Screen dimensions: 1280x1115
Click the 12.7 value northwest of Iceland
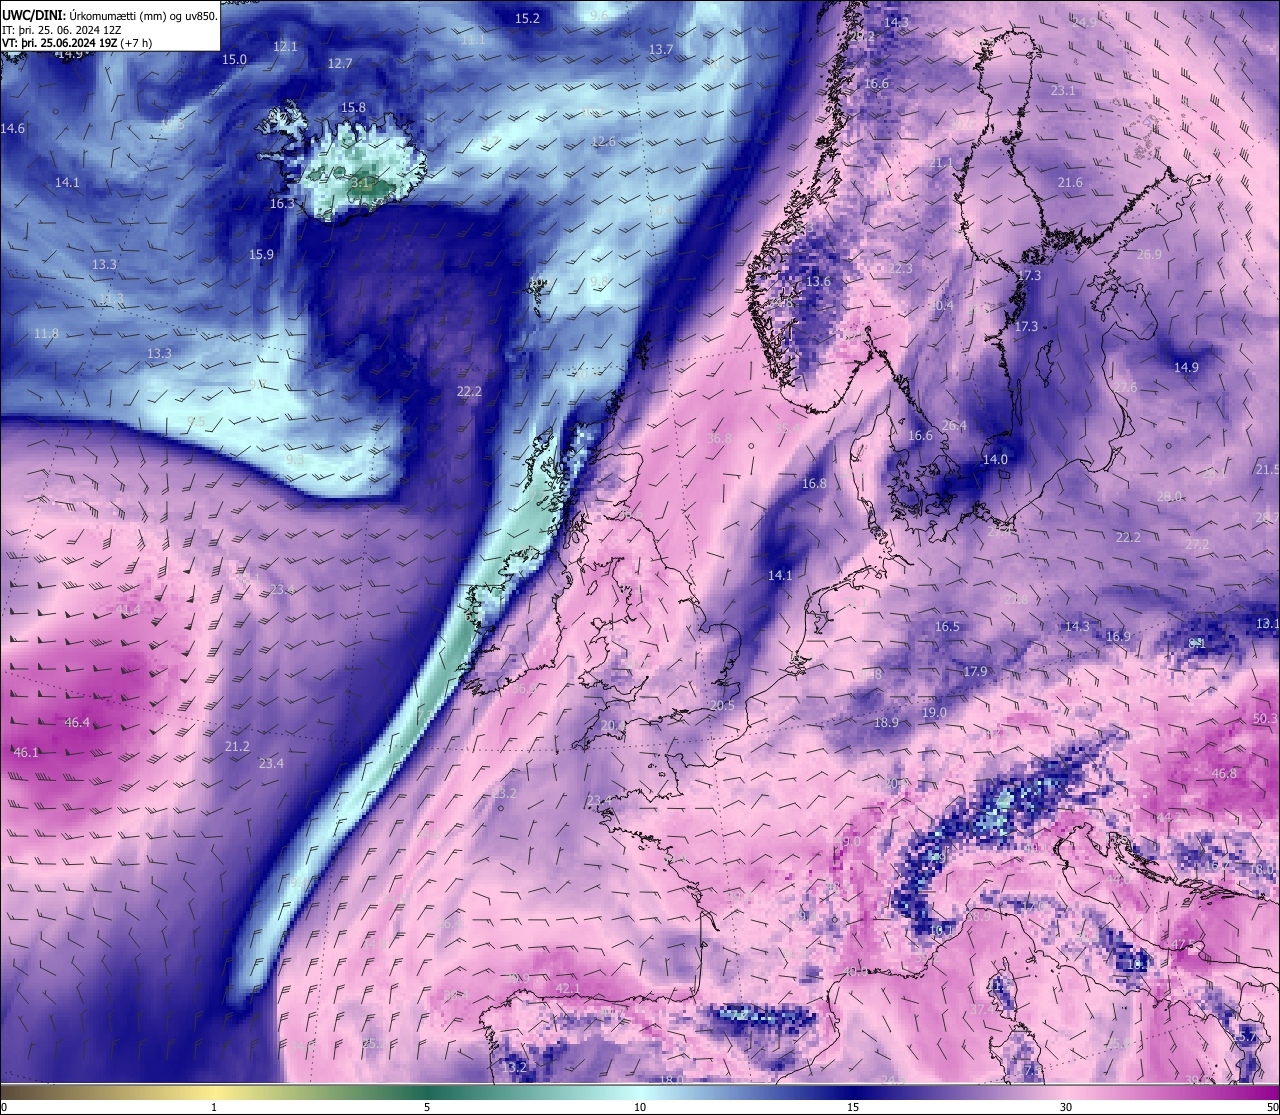pyautogui.click(x=340, y=63)
